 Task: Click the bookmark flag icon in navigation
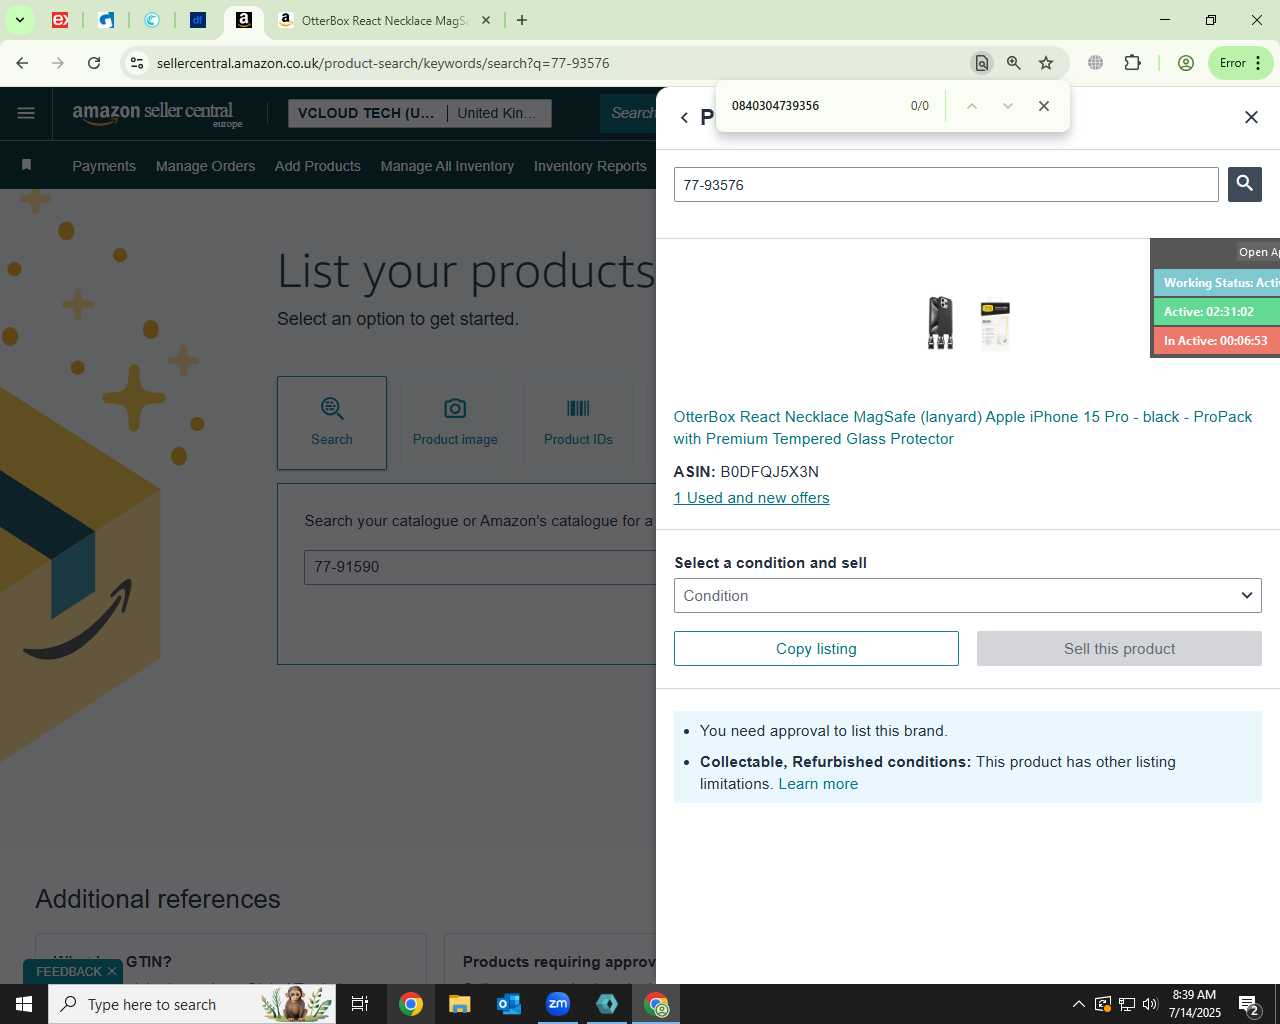coord(27,165)
